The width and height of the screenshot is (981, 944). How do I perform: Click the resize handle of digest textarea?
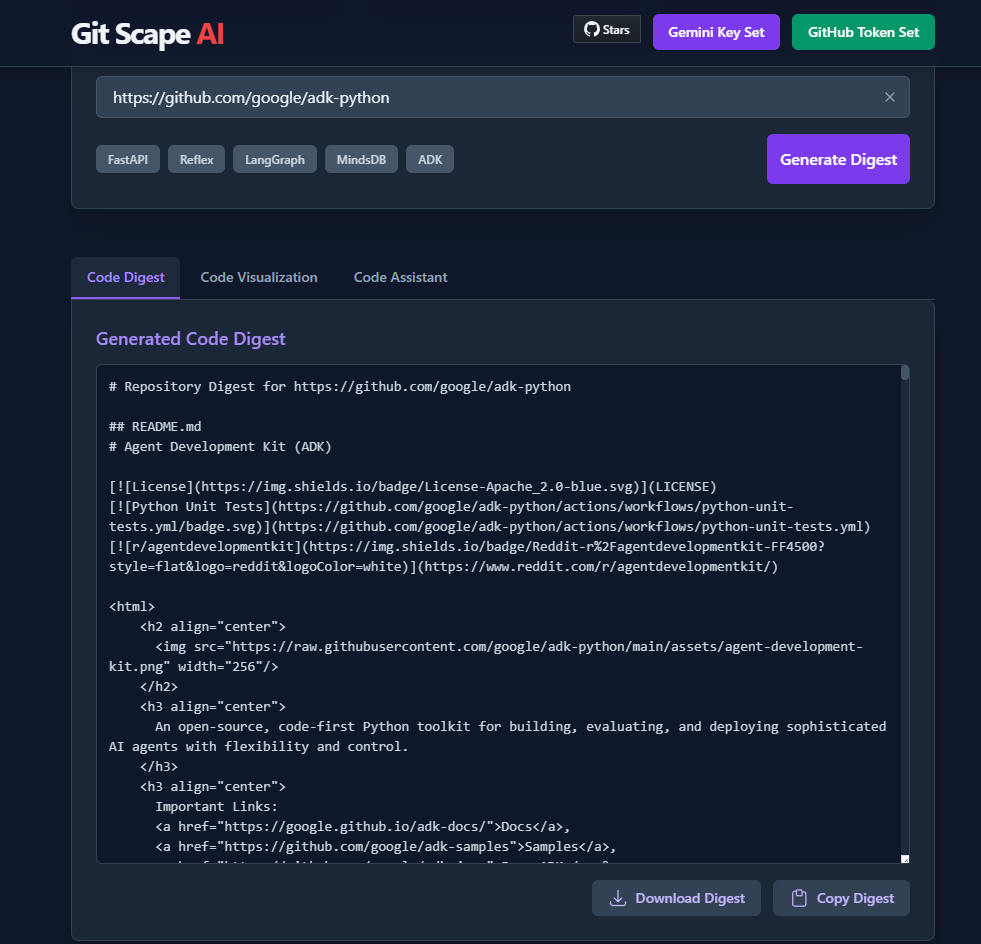pyautogui.click(x=905, y=858)
